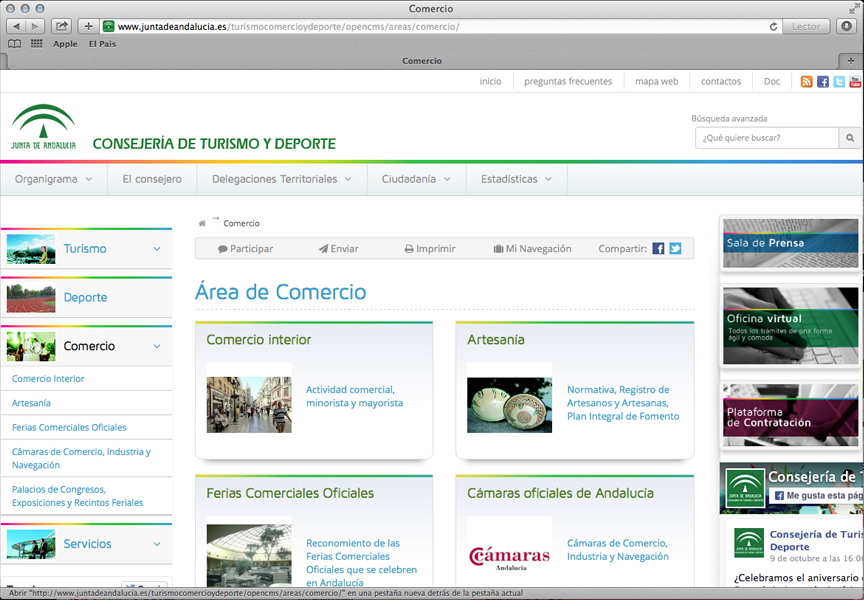This screenshot has height=600, width=864.
Task: Click the home icon in breadcrumb
Action: (x=202, y=224)
